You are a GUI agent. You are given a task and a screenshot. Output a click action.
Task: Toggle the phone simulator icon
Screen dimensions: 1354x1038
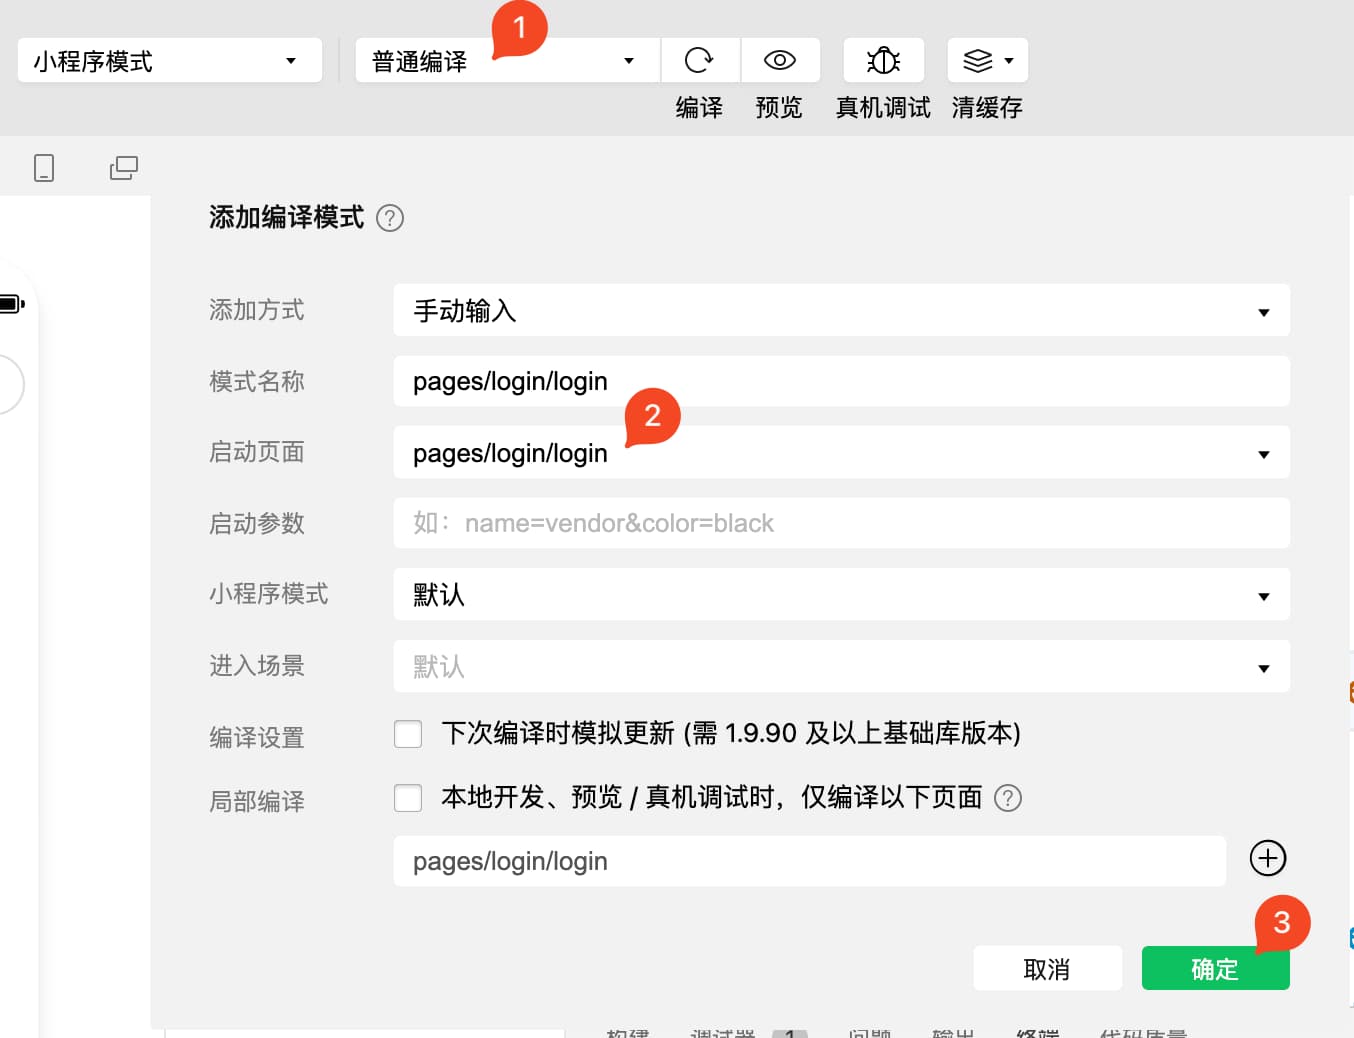tap(44, 167)
